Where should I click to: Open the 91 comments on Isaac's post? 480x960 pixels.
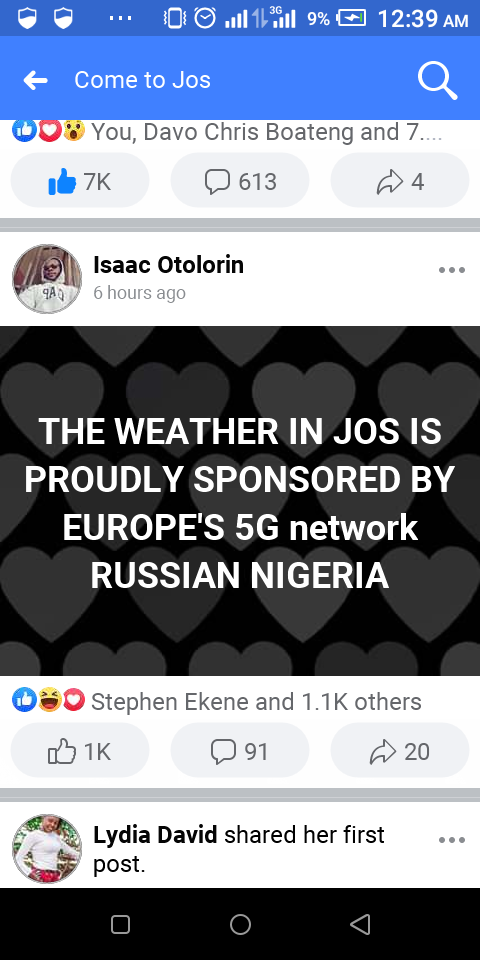(240, 751)
